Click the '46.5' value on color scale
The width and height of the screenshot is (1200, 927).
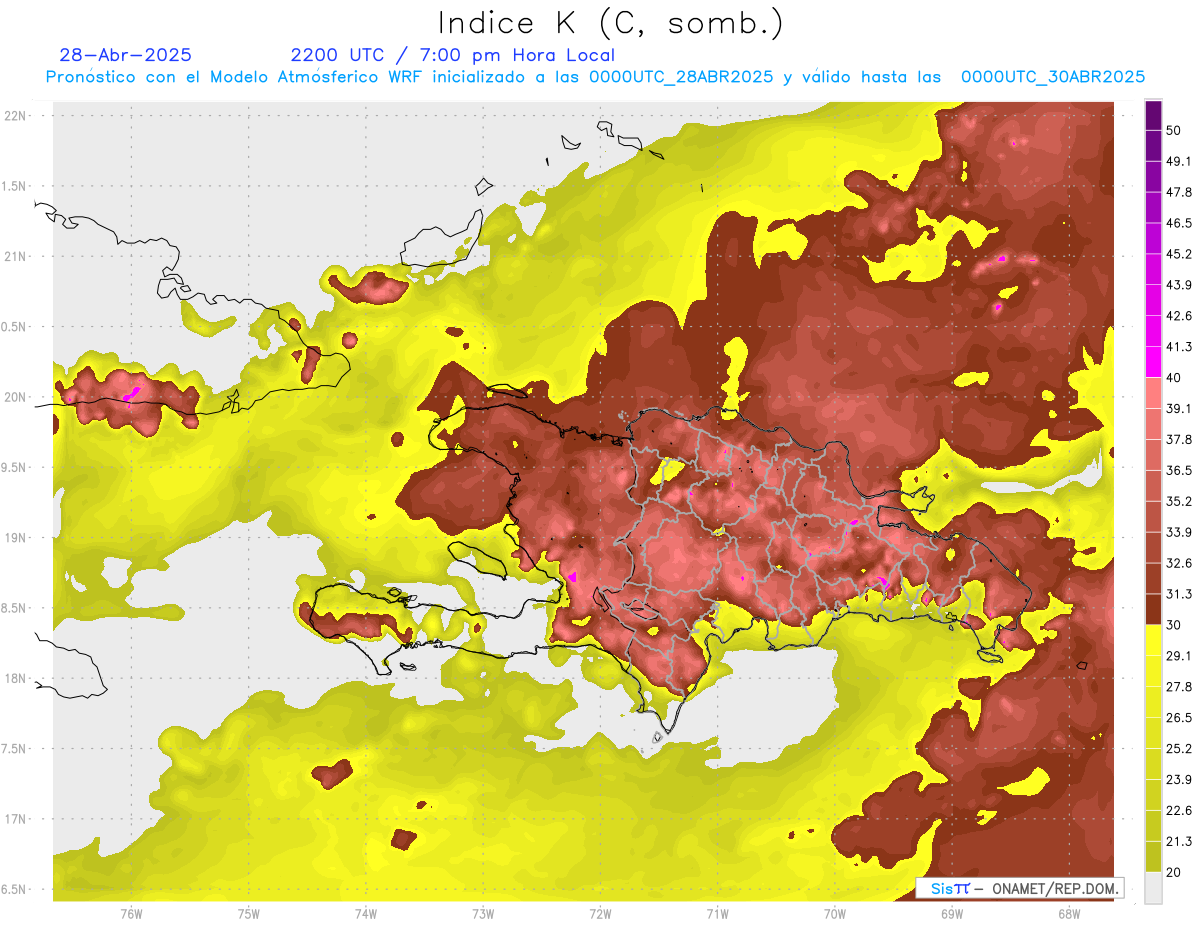click(x=1178, y=224)
